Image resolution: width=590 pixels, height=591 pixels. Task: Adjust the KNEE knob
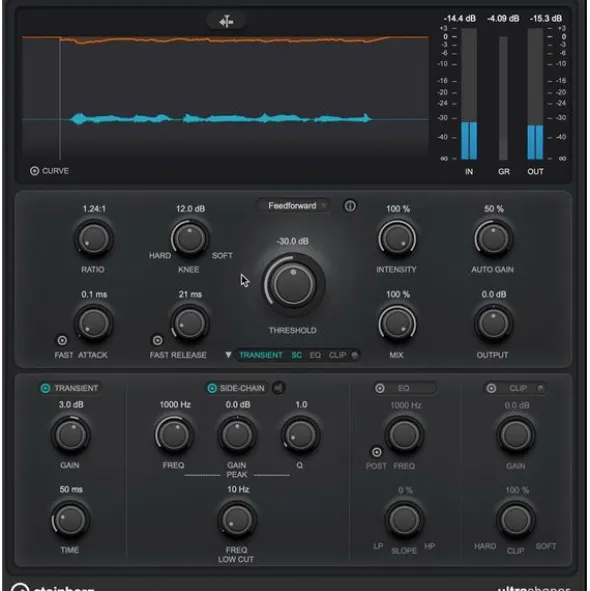190,239
